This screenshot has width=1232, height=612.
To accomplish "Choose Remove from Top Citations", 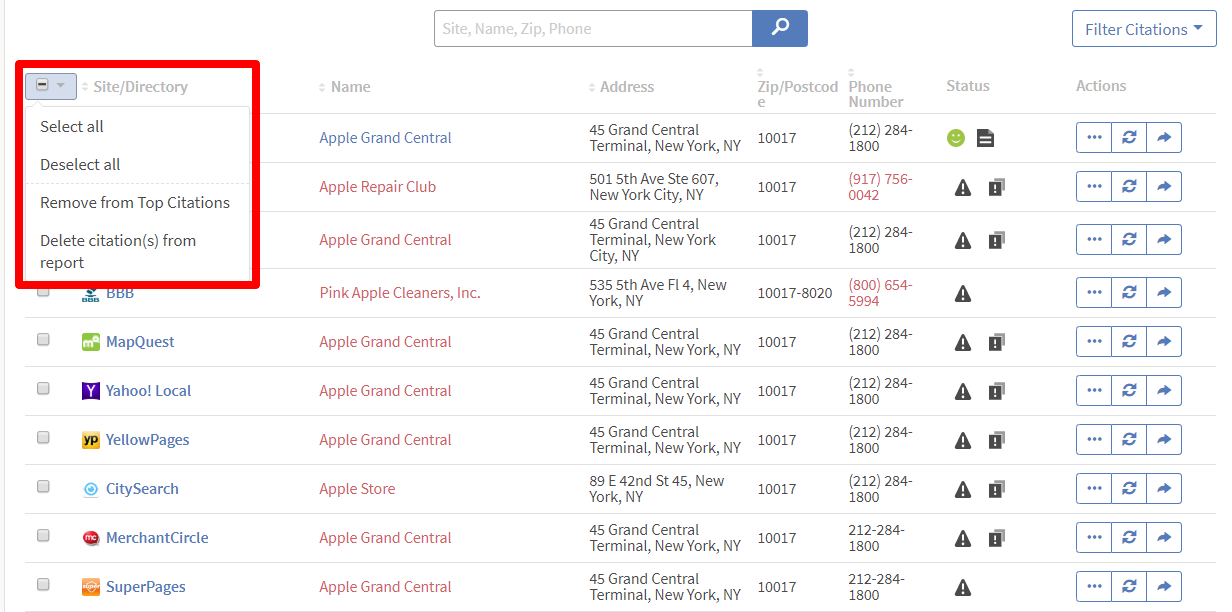I will pos(134,203).
